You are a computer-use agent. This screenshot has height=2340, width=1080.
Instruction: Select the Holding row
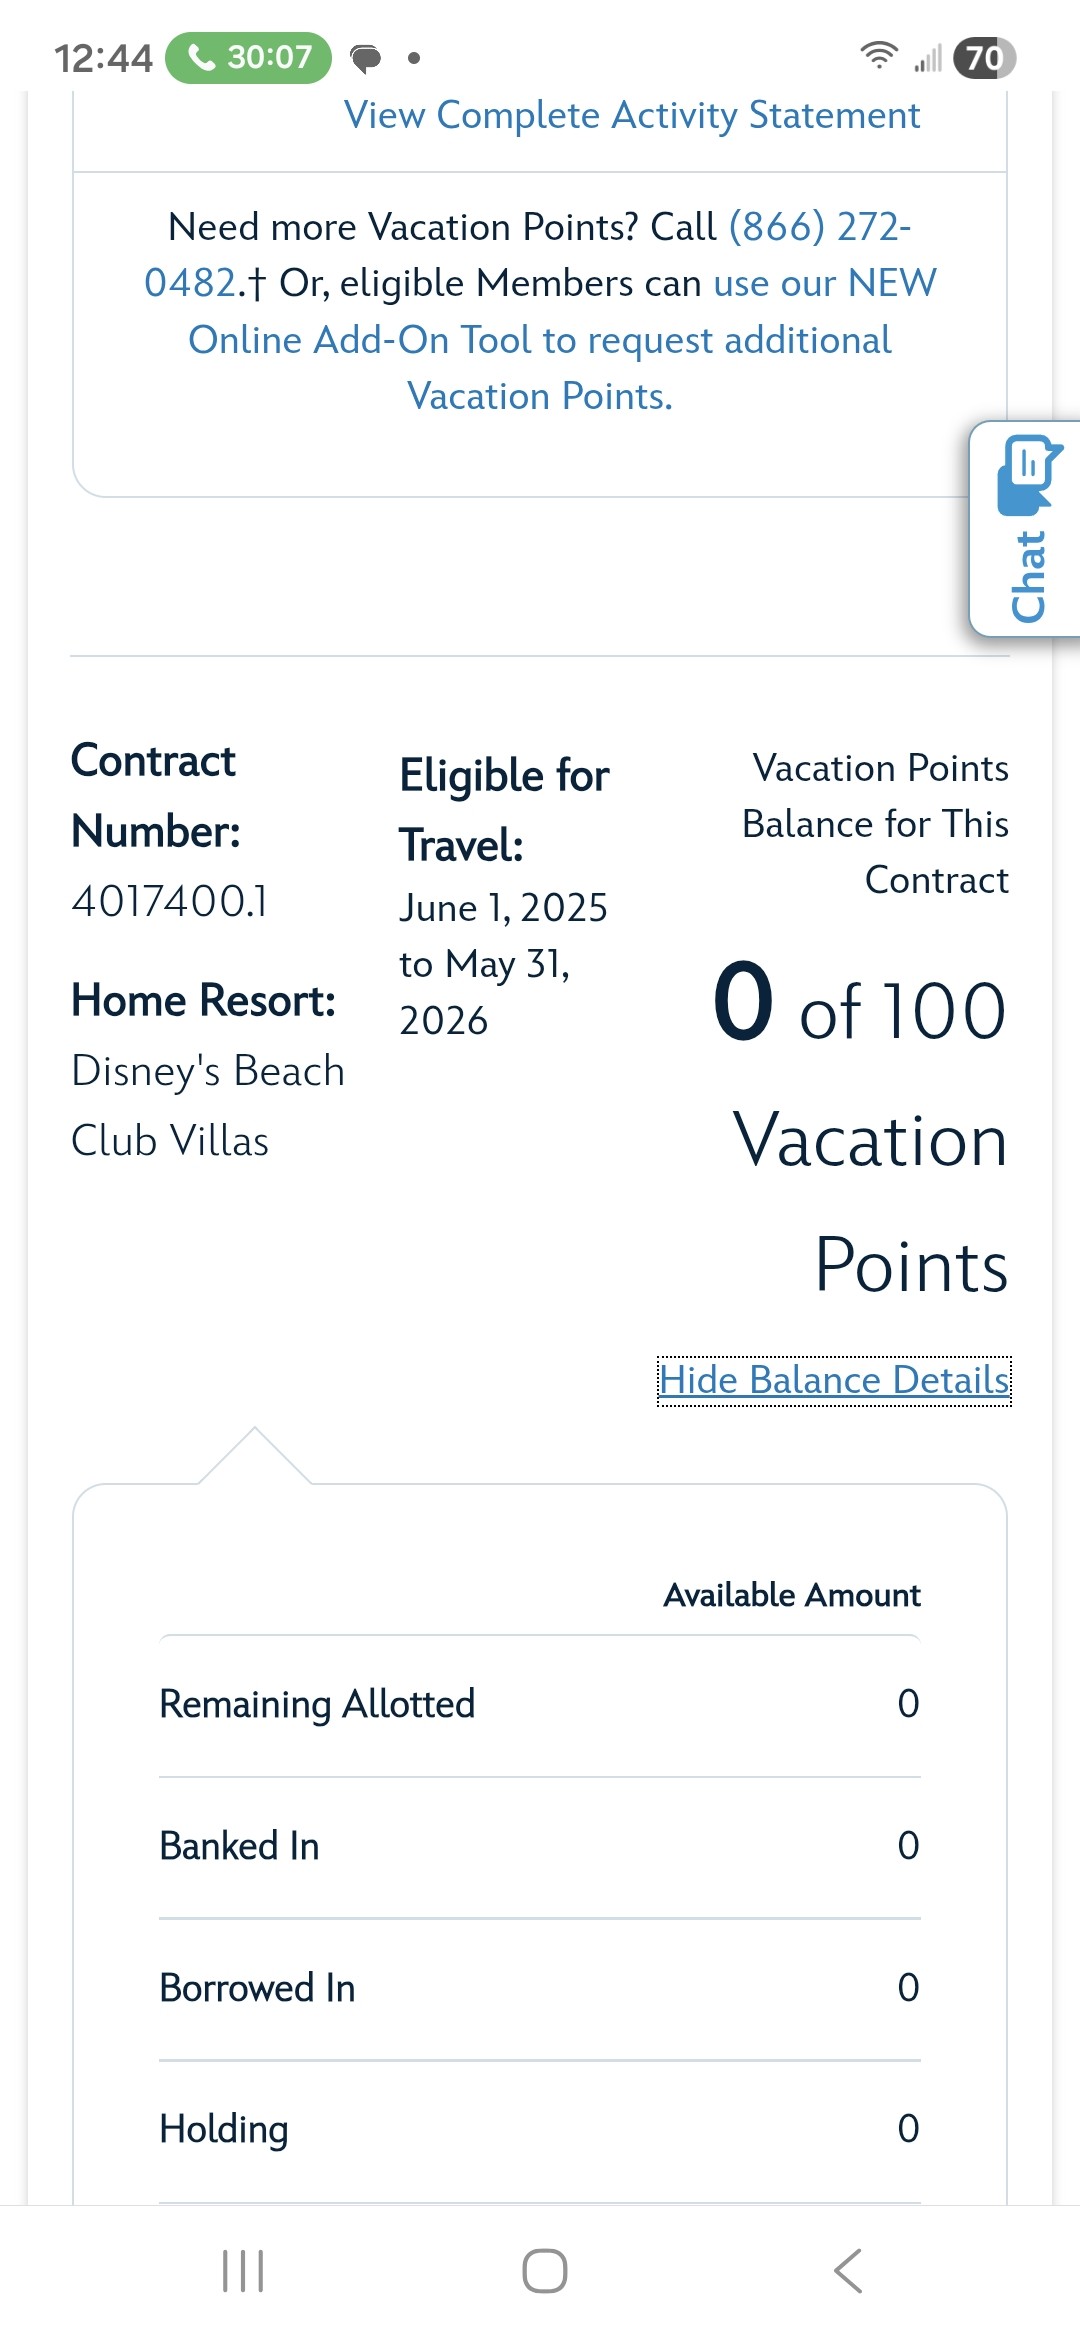tap(539, 2129)
